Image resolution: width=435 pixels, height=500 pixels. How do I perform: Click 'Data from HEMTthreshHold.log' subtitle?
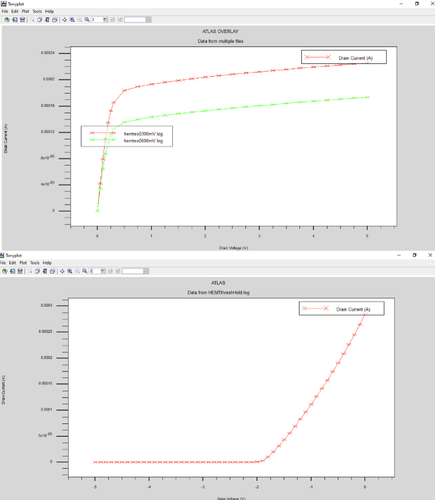[218, 292]
